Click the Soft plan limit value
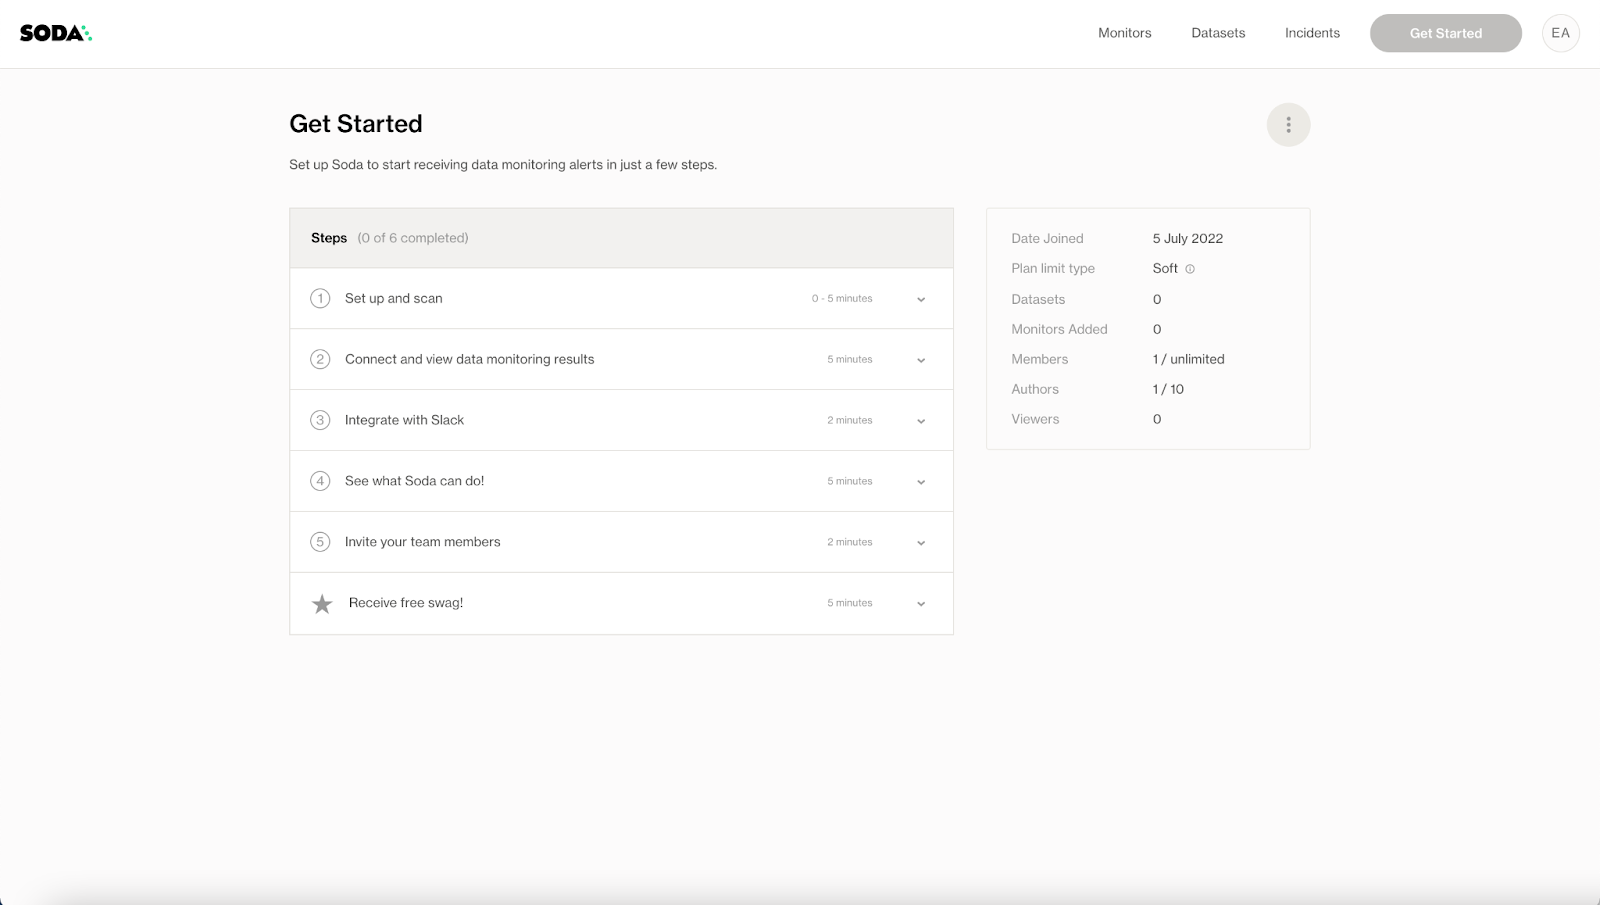 [1165, 269]
